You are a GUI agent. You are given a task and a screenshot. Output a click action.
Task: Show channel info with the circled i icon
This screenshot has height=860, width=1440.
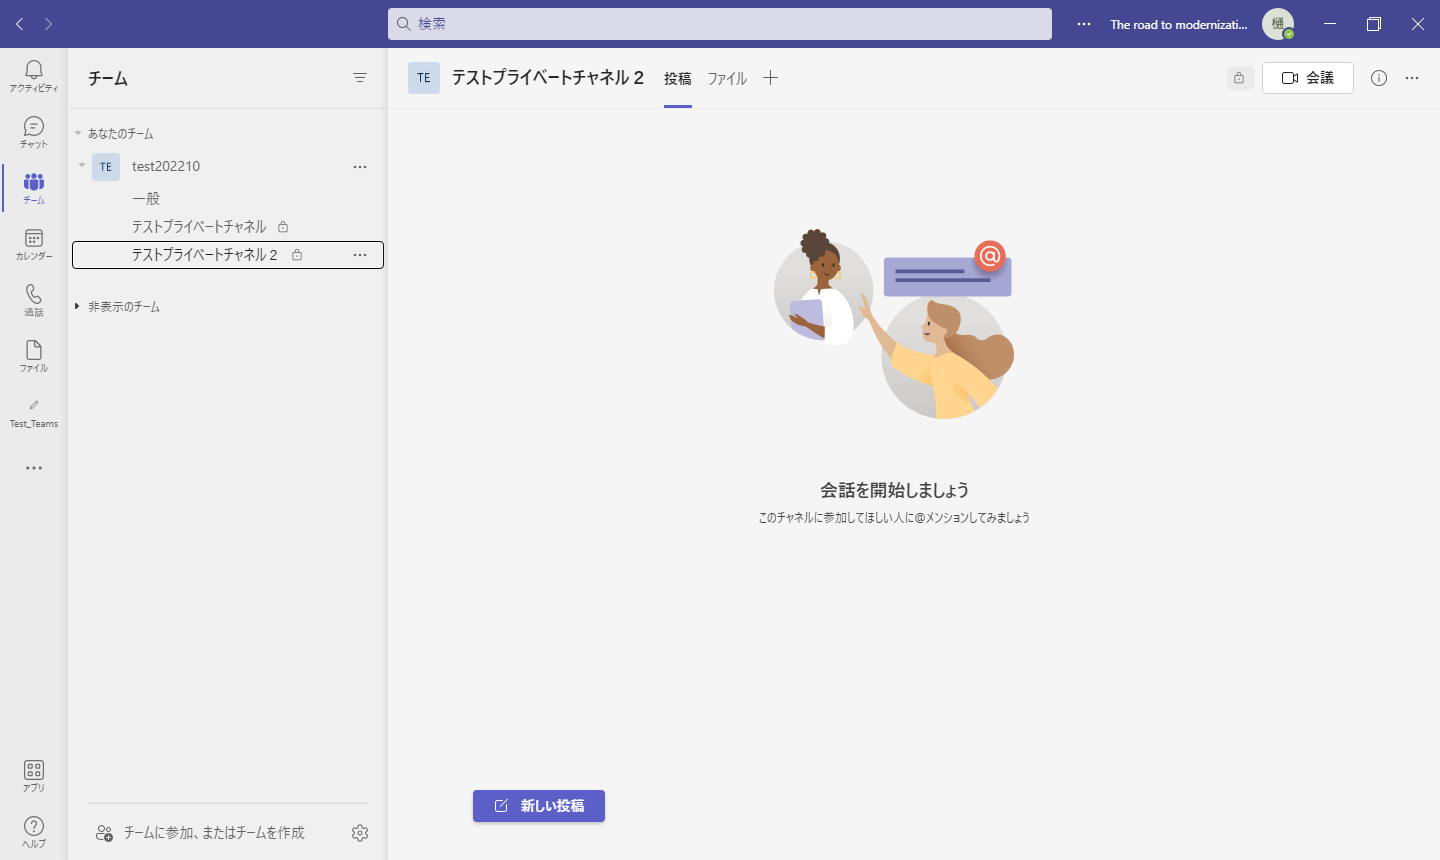(1379, 78)
